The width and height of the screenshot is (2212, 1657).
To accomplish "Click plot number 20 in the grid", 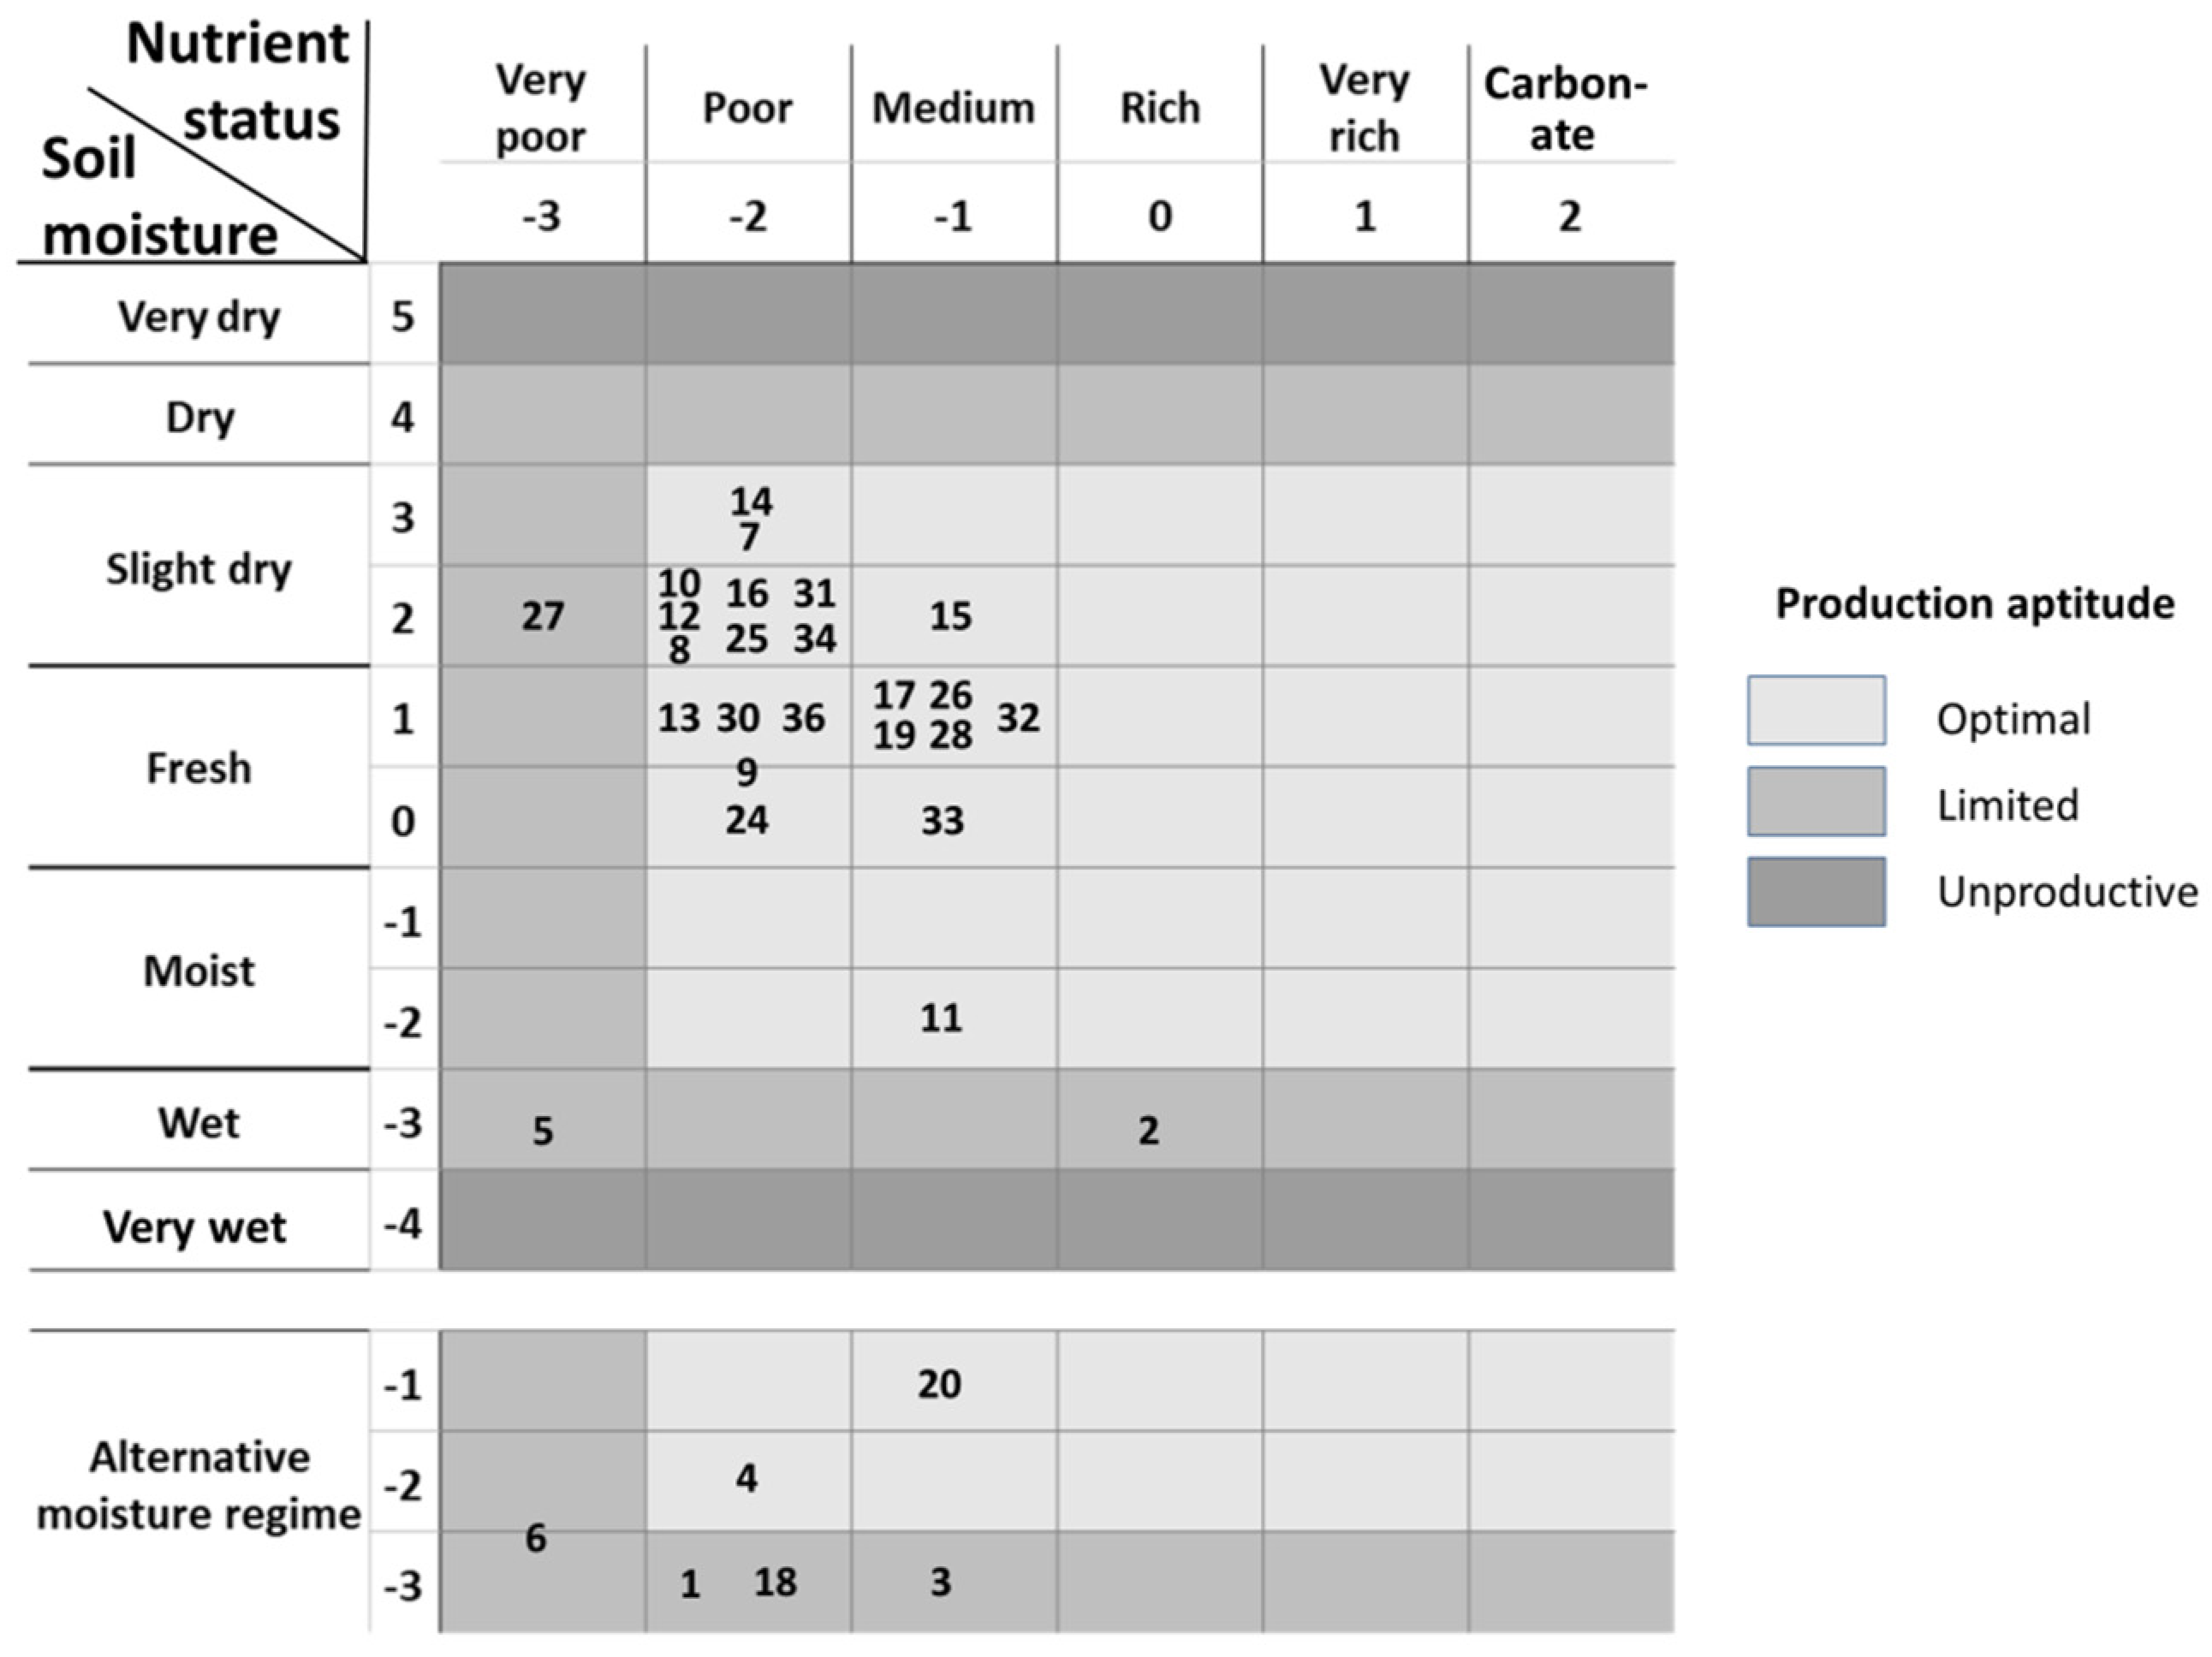I will pyautogui.click(x=939, y=1384).
